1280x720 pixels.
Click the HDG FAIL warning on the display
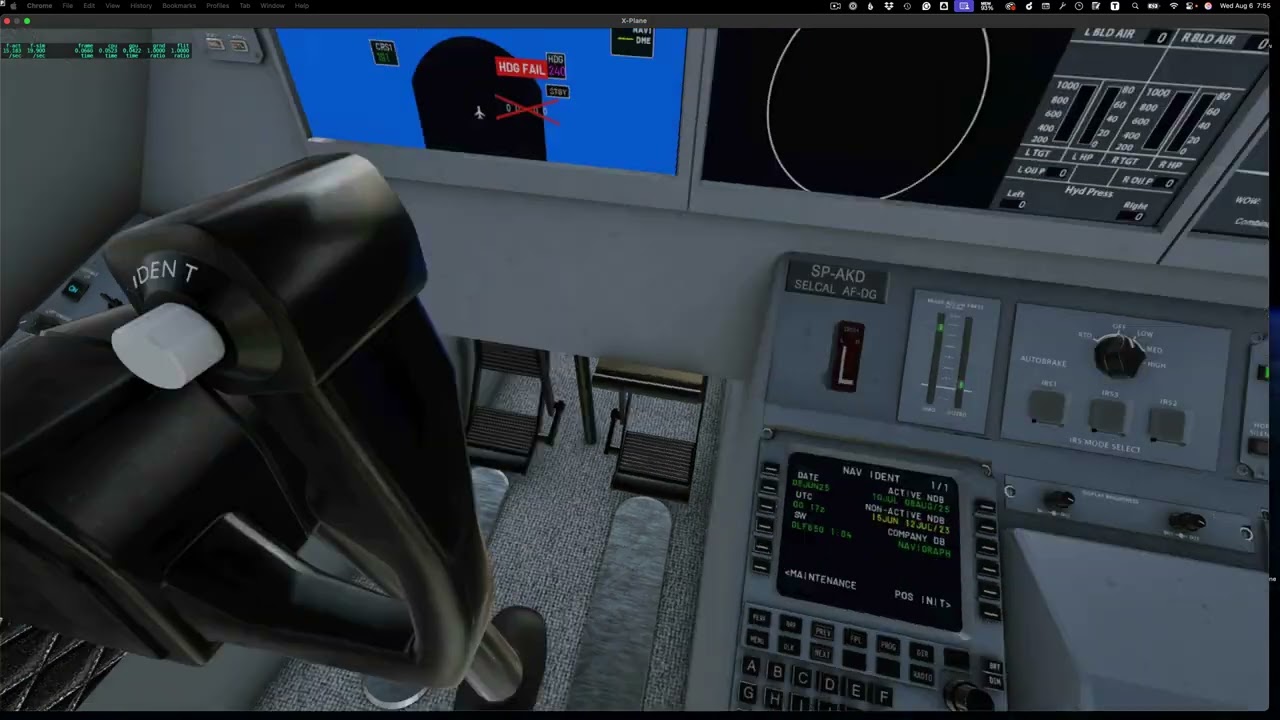coord(521,69)
